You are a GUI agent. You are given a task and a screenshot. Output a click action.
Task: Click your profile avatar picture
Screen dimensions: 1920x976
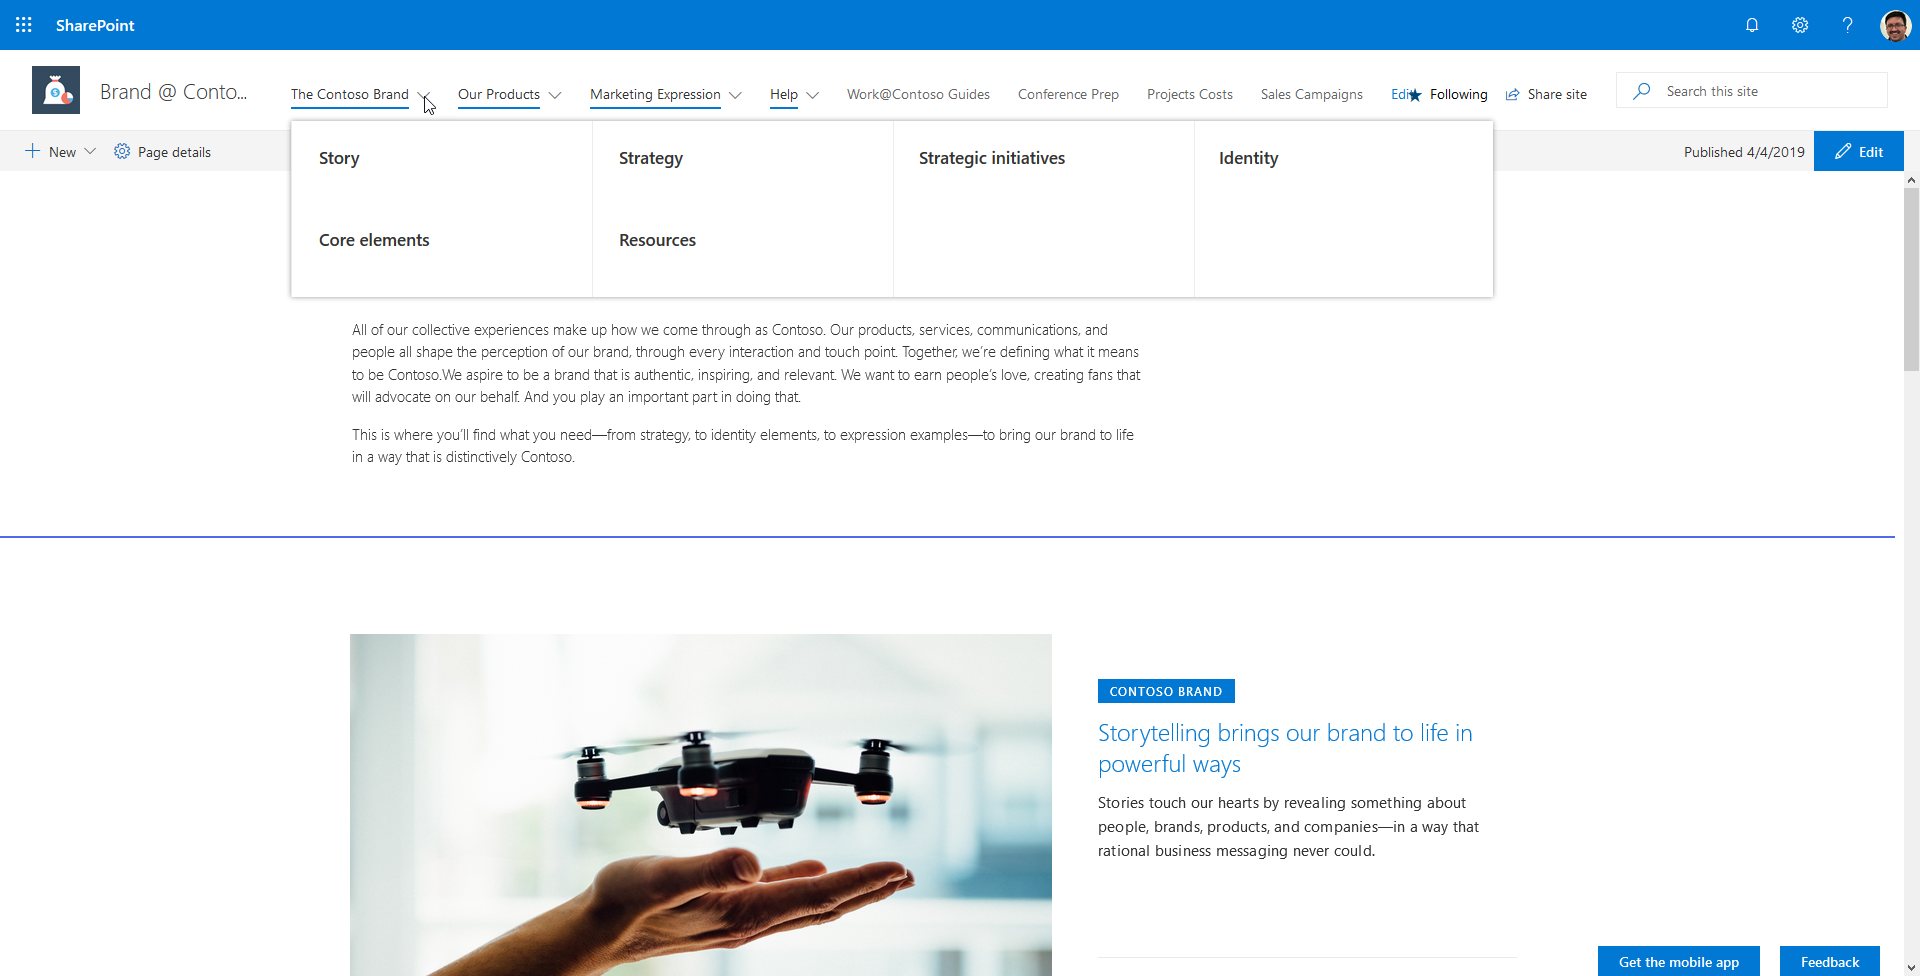(1896, 25)
